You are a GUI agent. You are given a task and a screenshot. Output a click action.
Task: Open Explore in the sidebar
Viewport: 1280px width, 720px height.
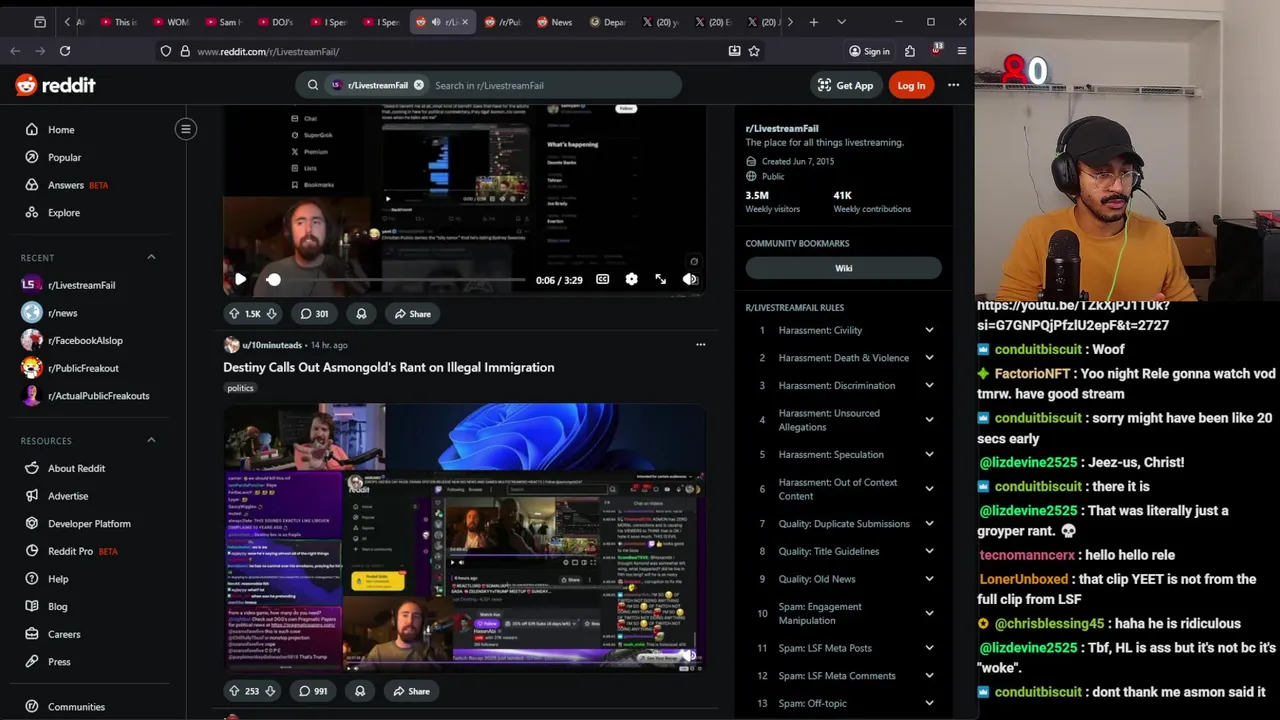pos(64,213)
